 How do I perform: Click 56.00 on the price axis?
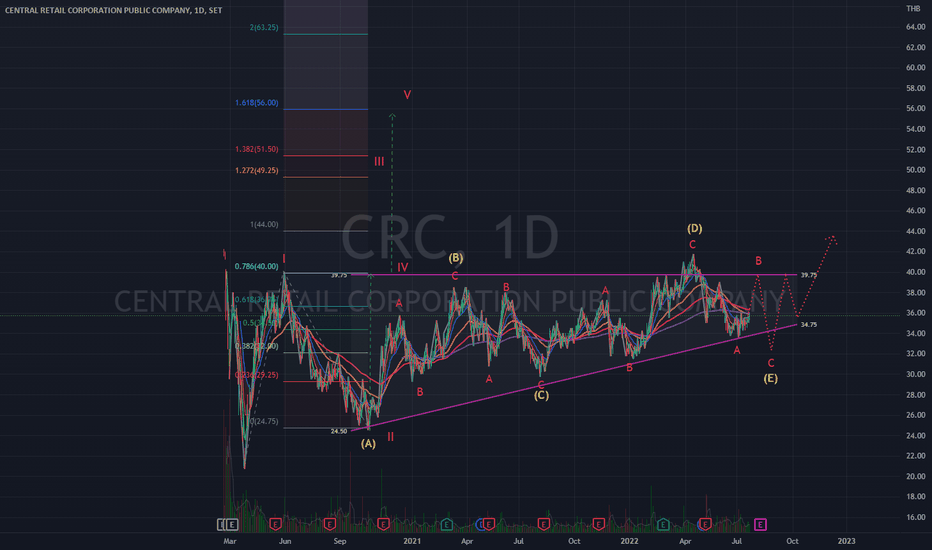(915, 109)
